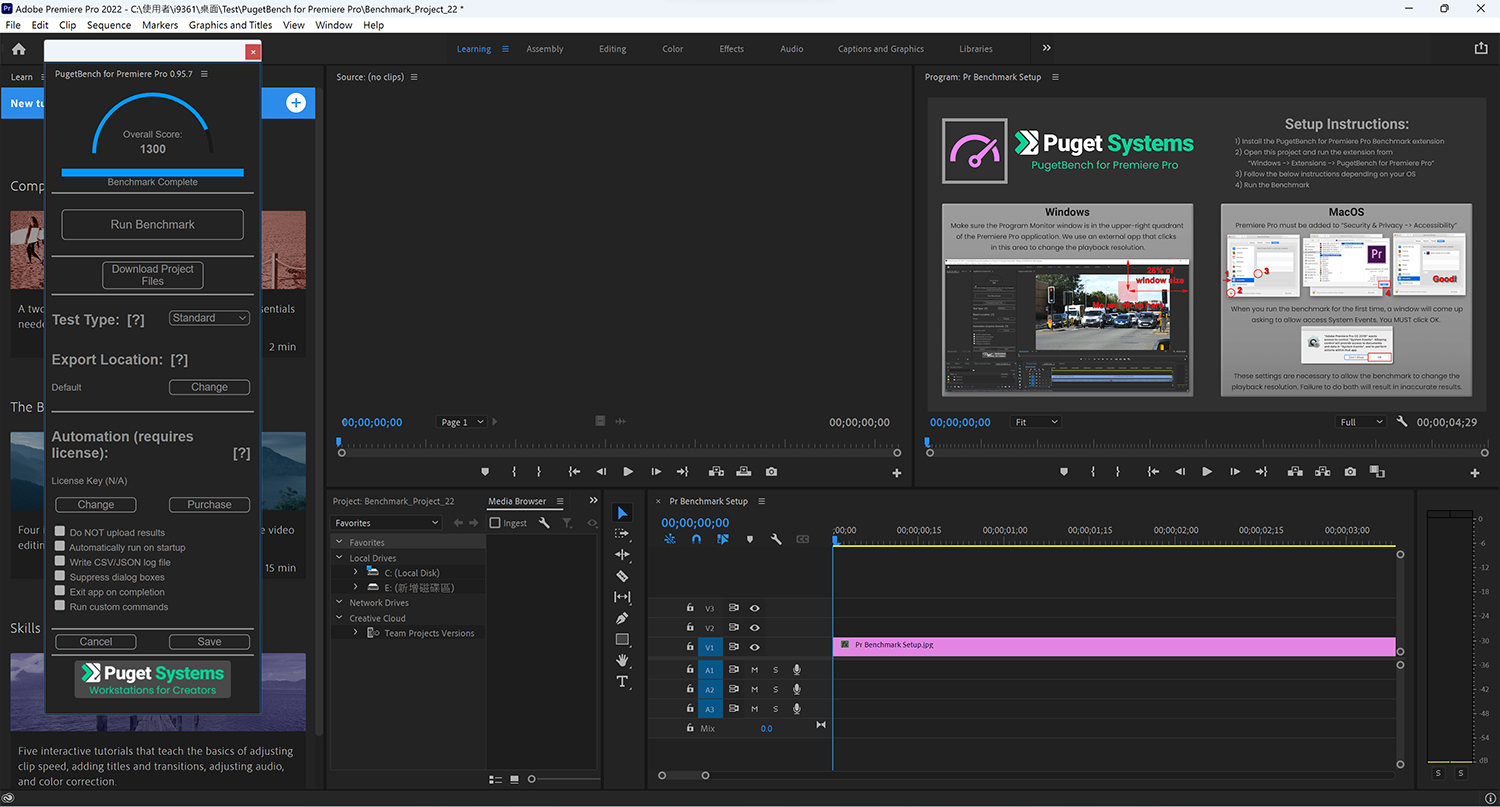Viewport: 1500px width, 807px height.
Task: Select the Razor tool
Action: click(x=622, y=576)
